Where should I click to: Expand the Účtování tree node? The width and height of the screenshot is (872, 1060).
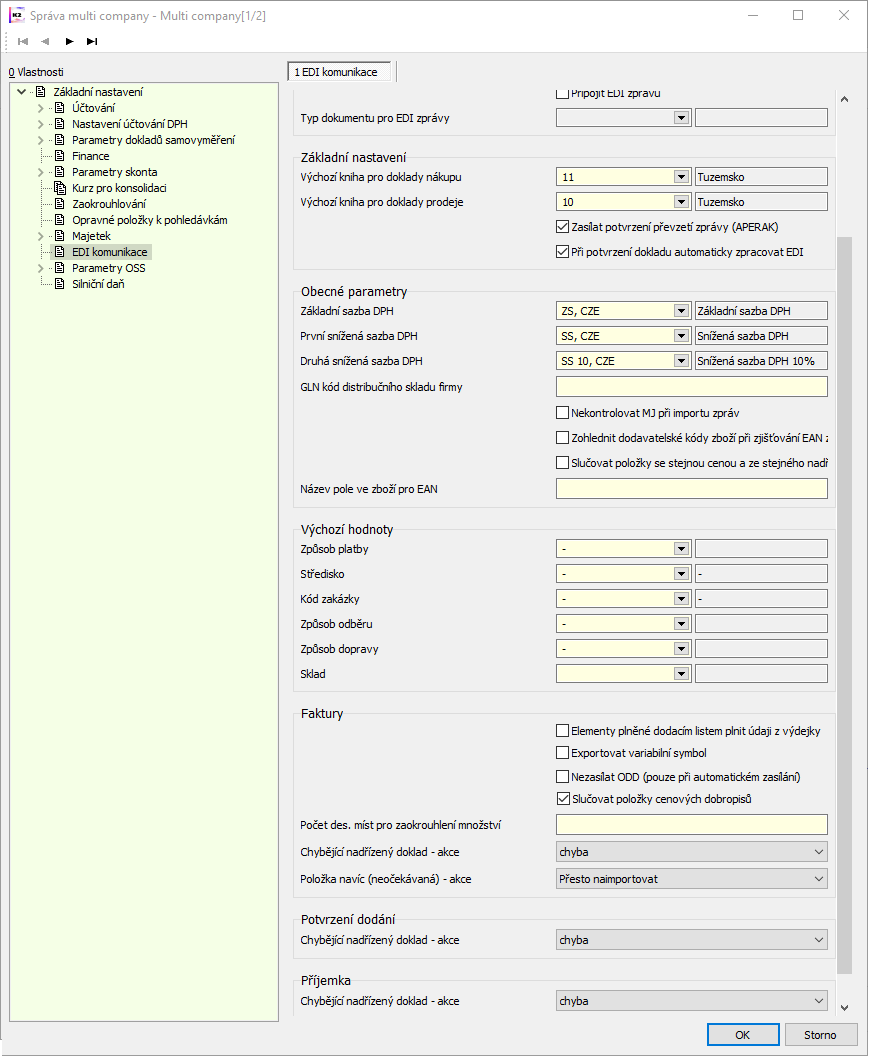click(41, 107)
